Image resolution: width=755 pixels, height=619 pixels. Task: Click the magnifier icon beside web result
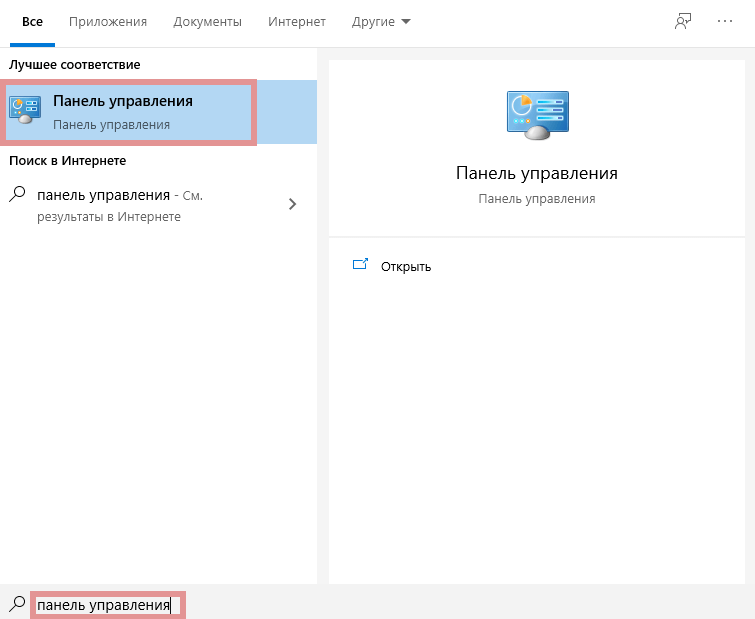tap(17, 194)
